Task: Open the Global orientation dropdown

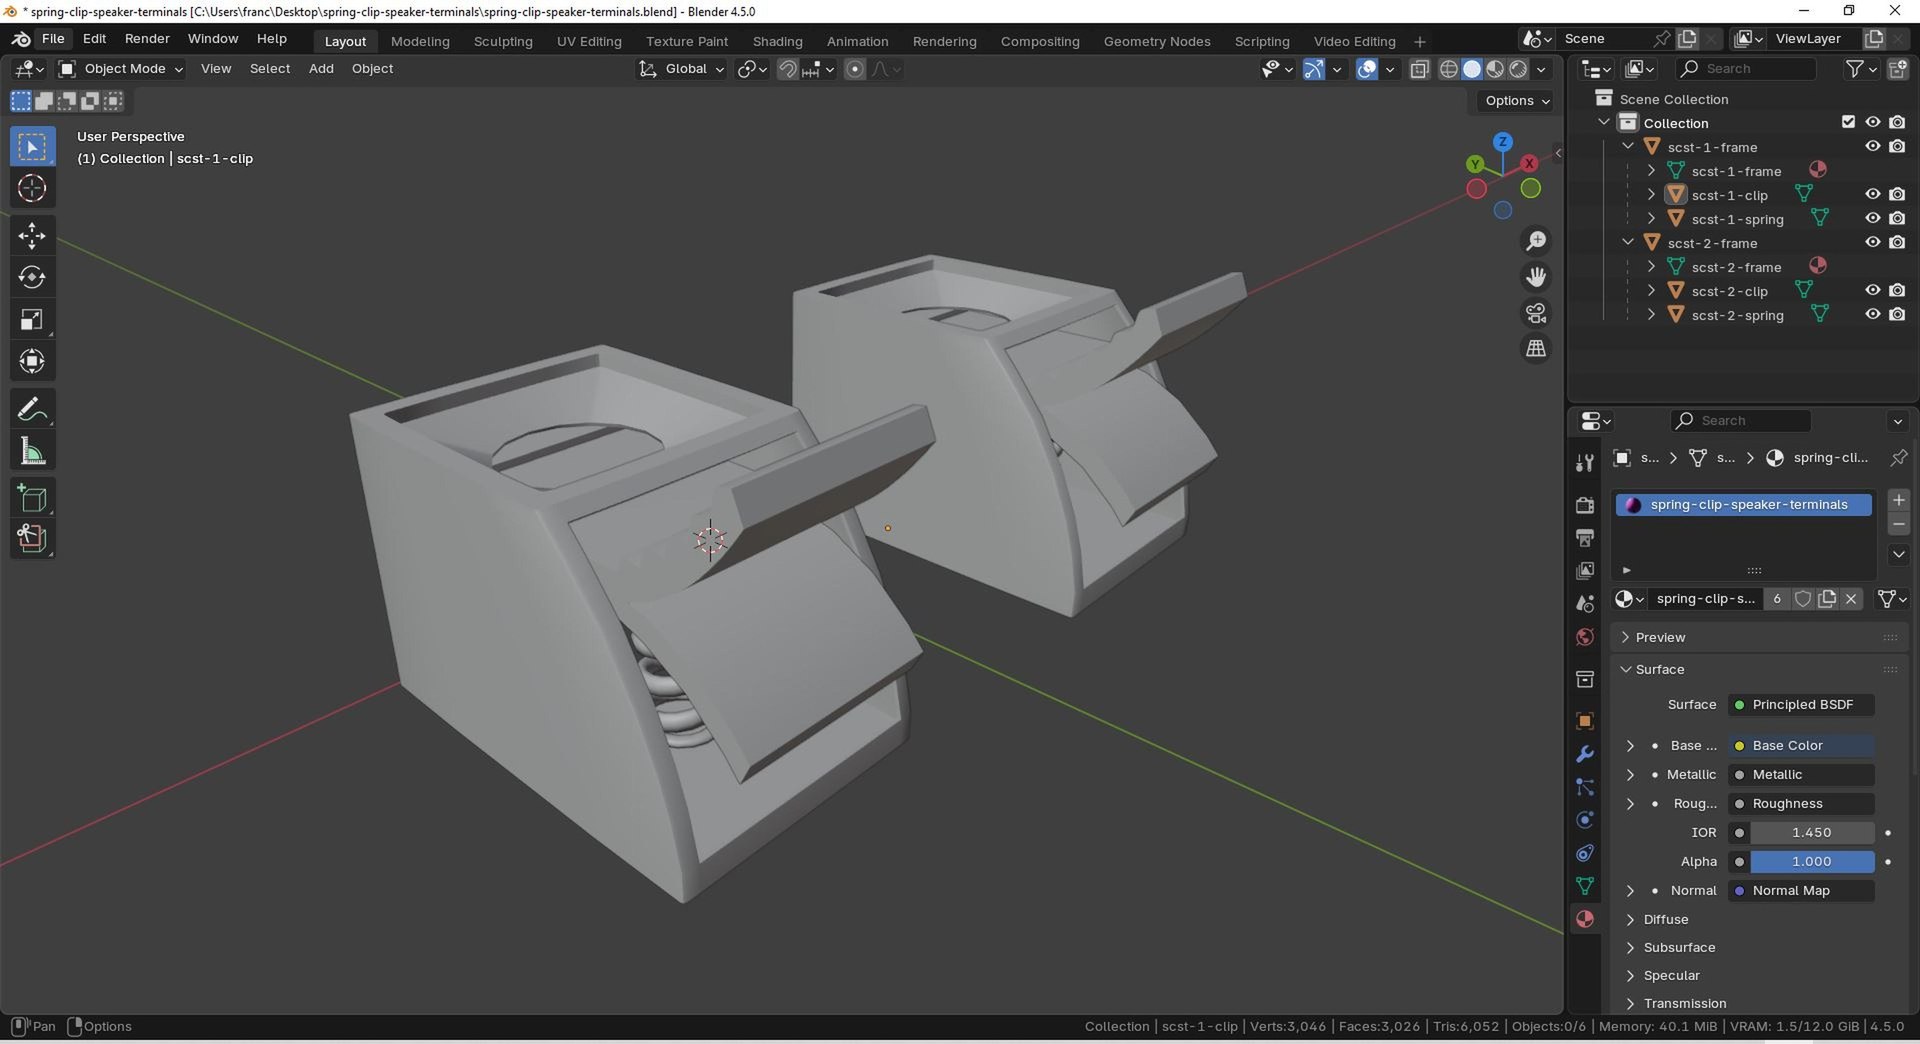Action: click(x=682, y=69)
